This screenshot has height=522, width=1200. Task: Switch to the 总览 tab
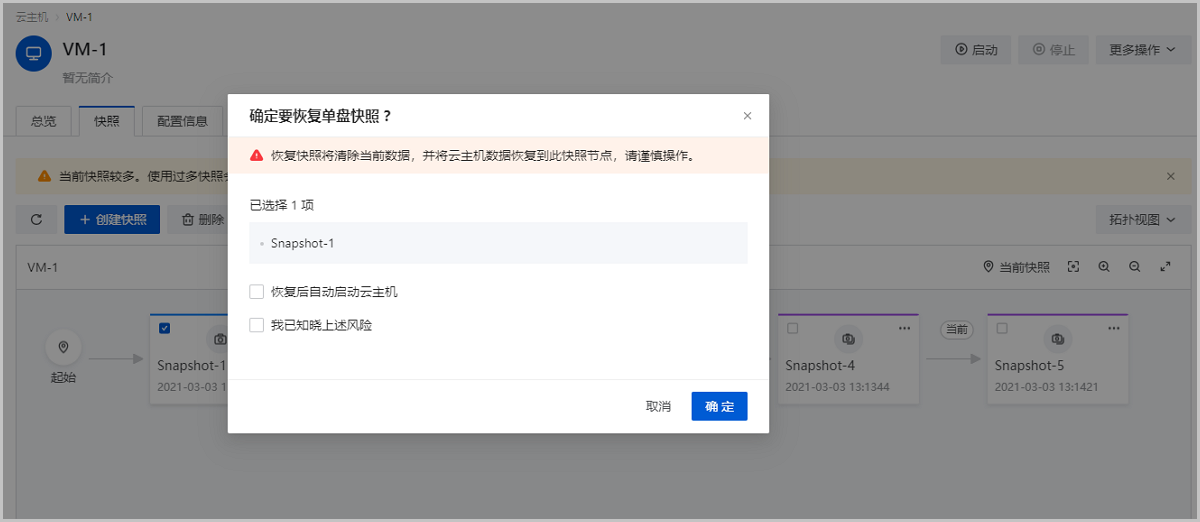[44, 121]
